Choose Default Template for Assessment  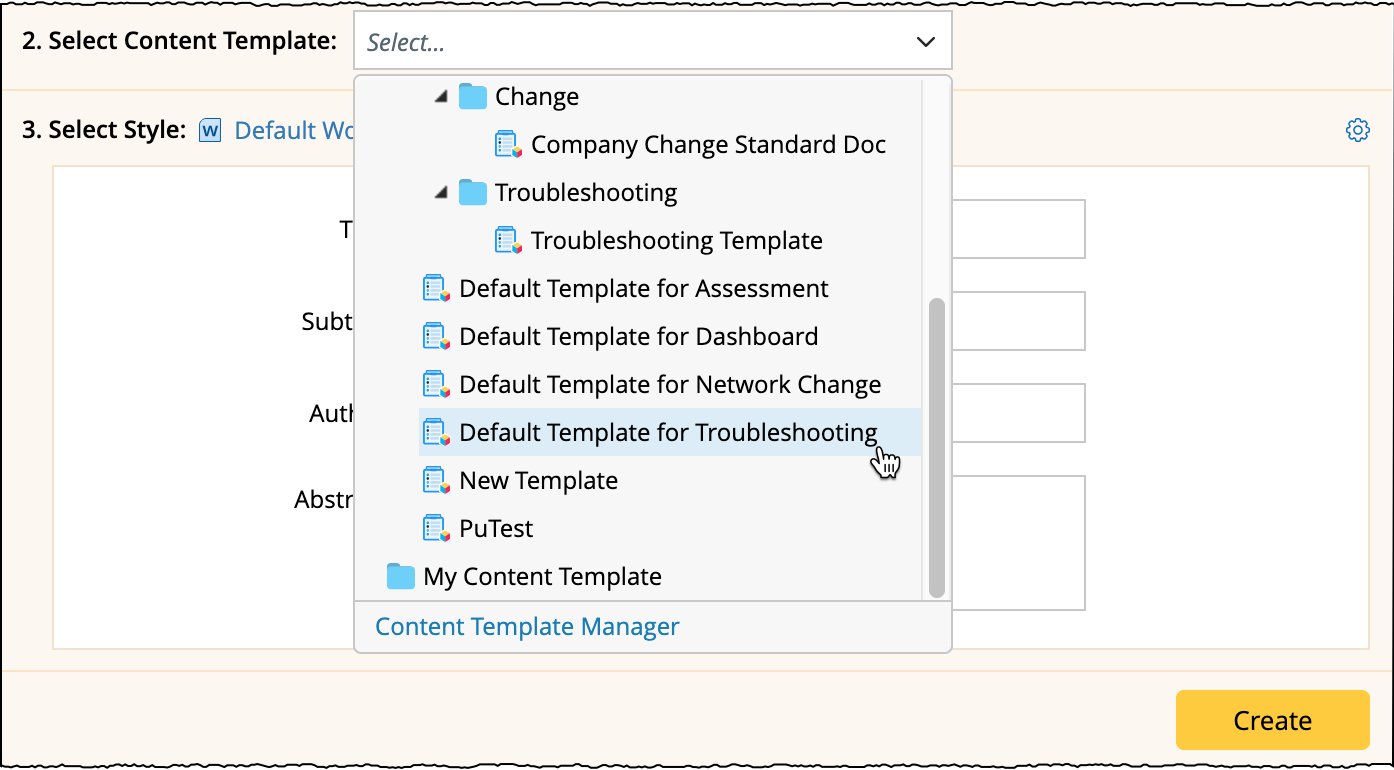coord(643,288)
